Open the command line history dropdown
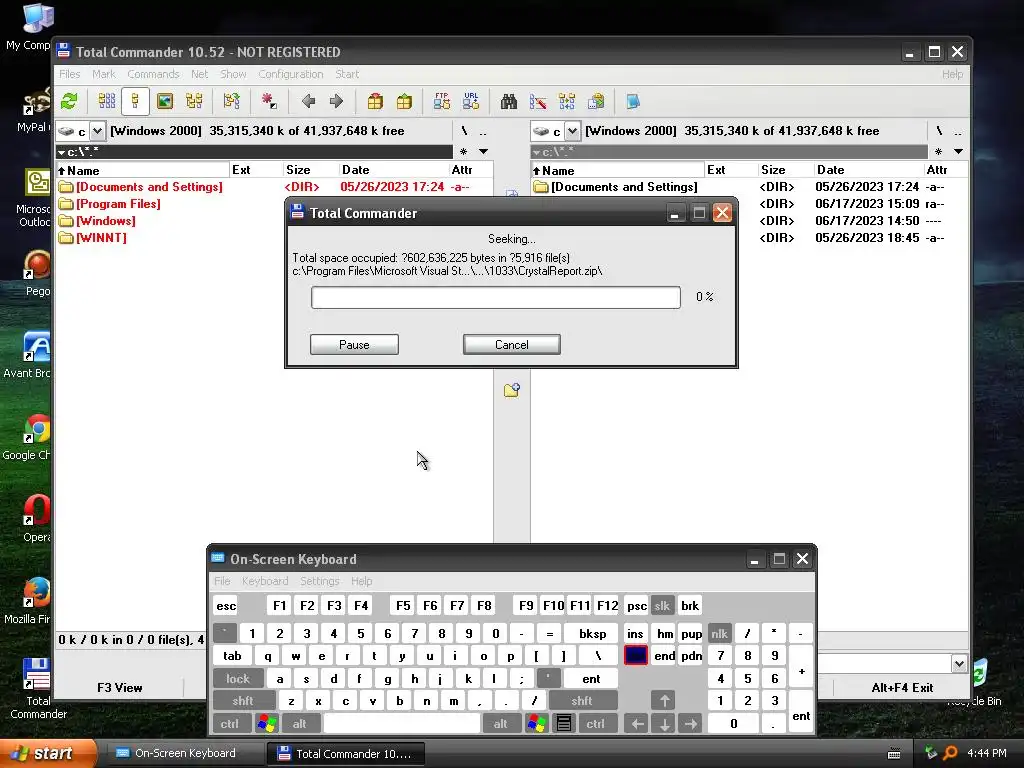 tap(959, 664)
